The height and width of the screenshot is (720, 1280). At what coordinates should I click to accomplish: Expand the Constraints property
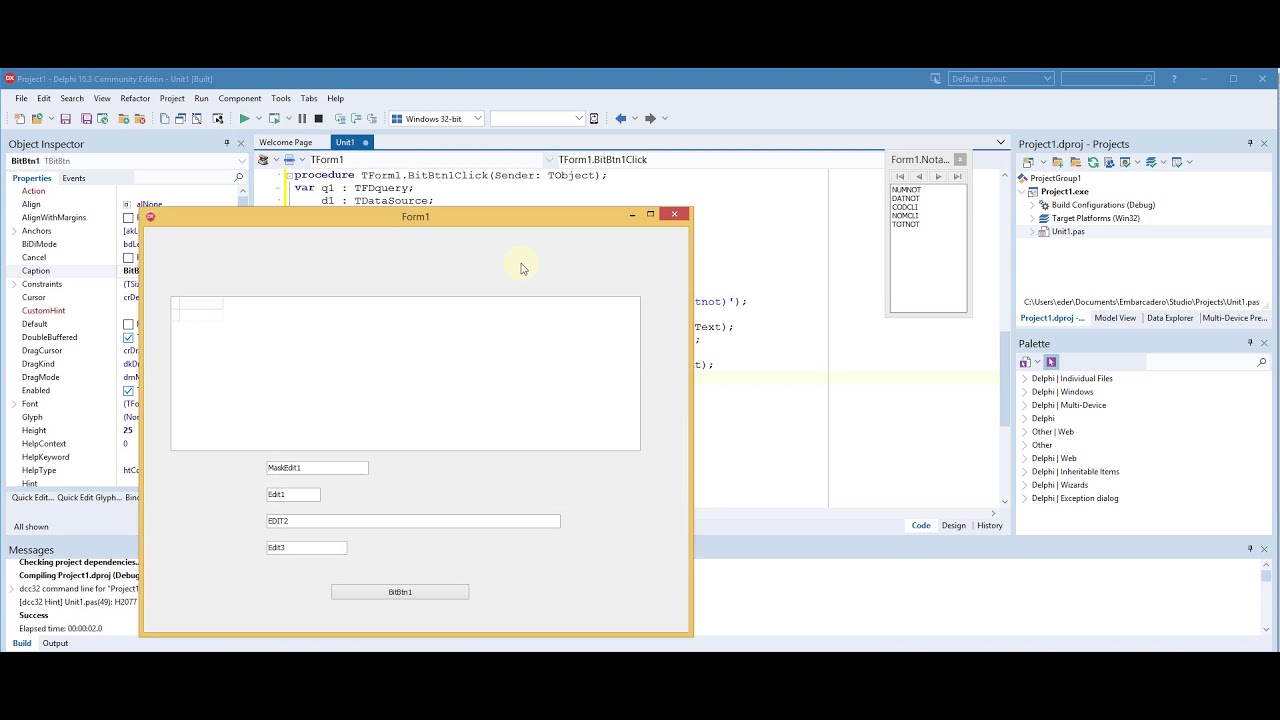coord(14,284)
